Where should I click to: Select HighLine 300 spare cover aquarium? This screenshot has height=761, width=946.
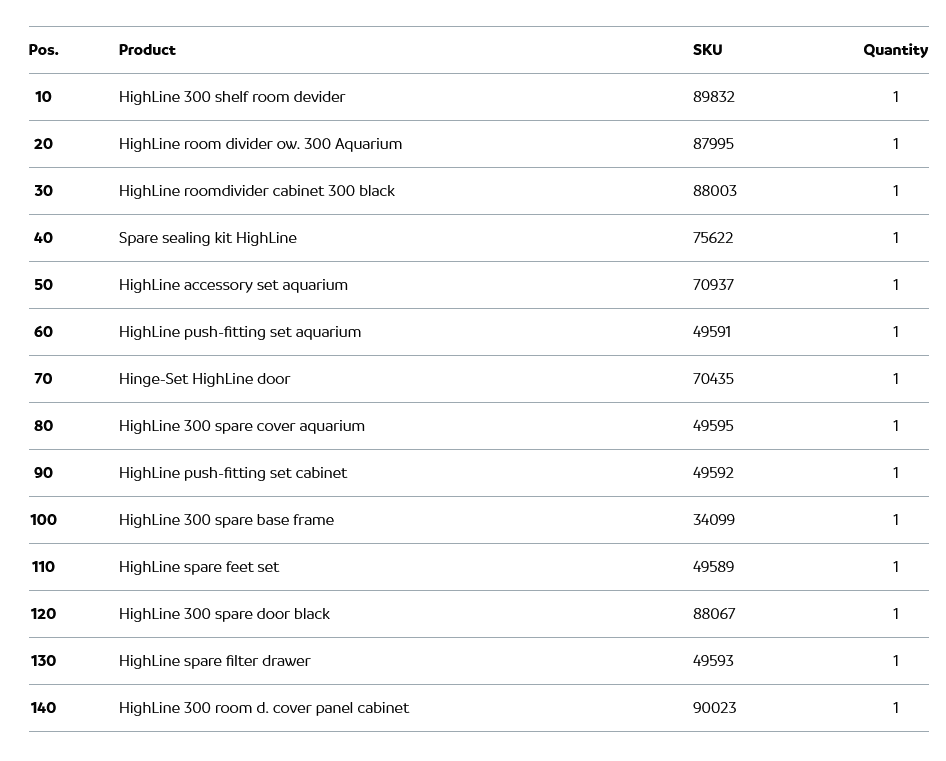[242, 426]
